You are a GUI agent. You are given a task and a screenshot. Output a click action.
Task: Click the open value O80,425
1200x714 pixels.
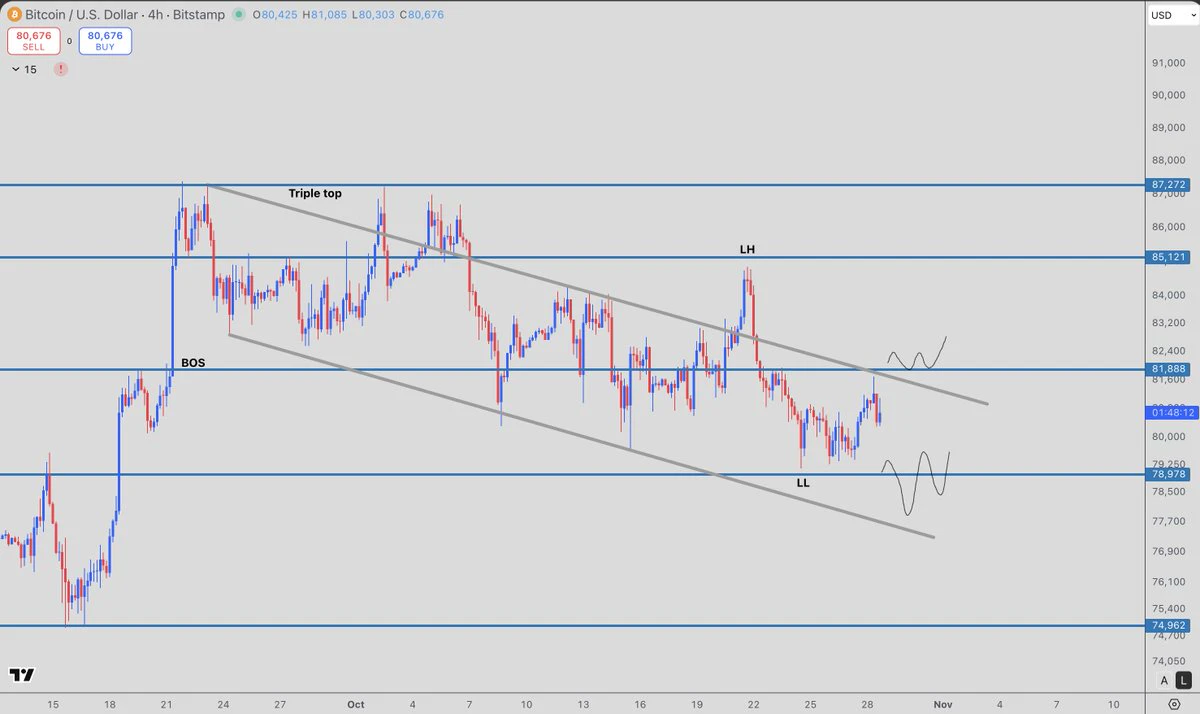pyautogui.click(x=274, y=15)
